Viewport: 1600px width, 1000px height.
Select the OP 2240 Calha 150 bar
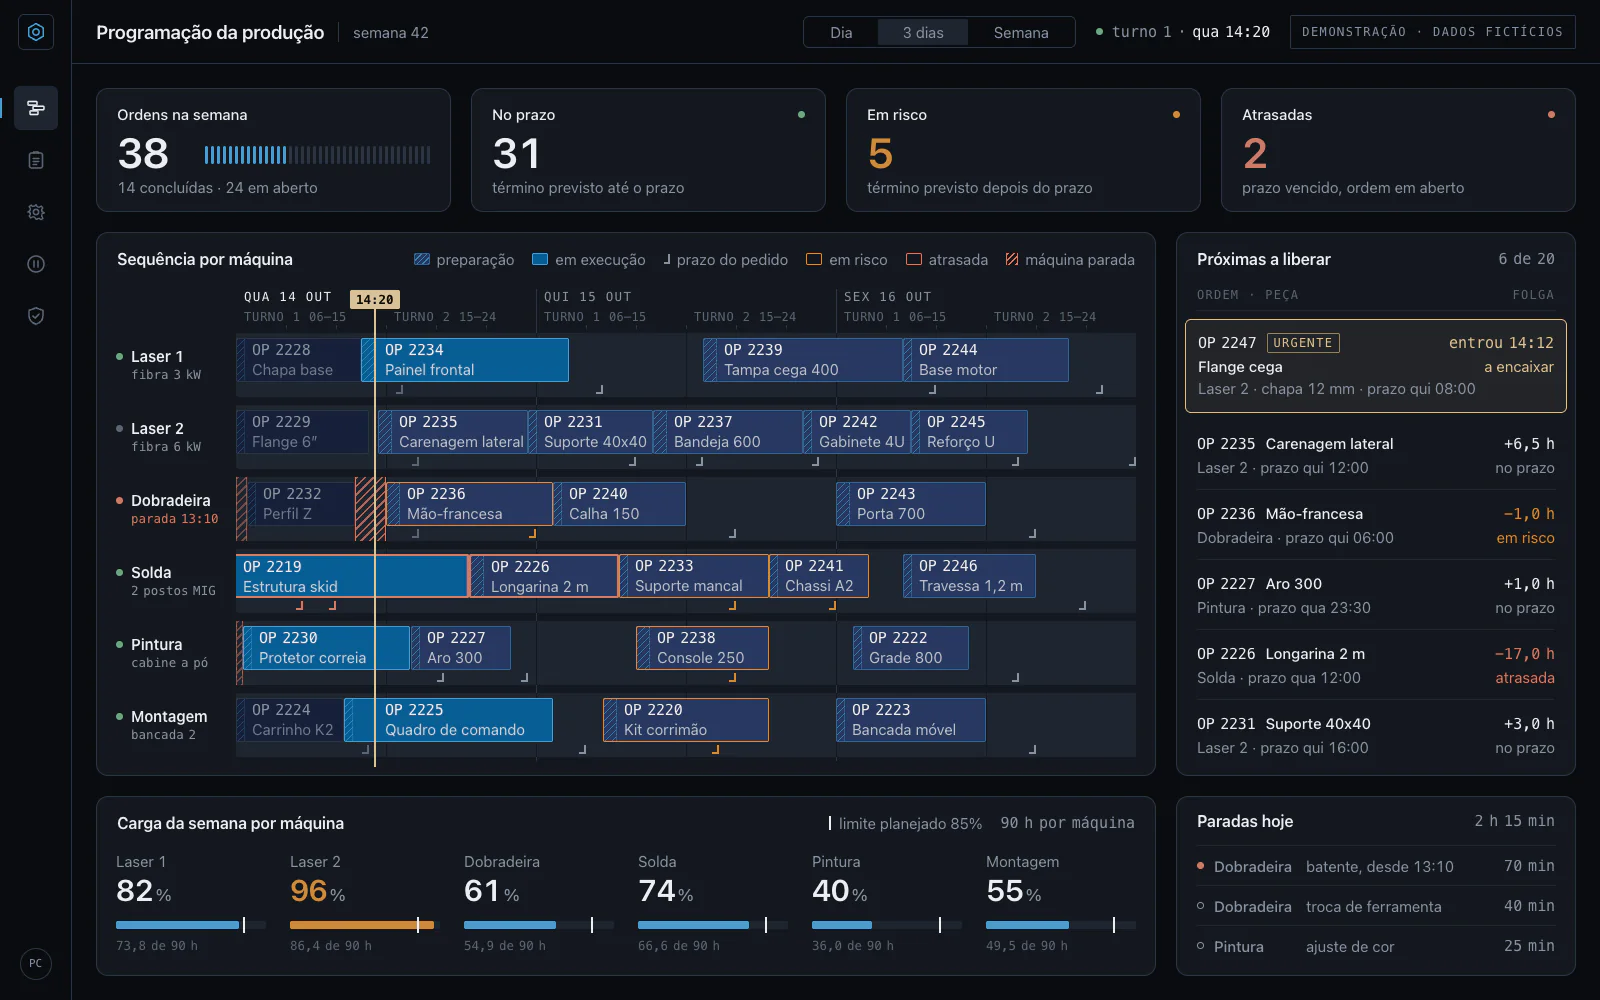click(x=619, y=504)
